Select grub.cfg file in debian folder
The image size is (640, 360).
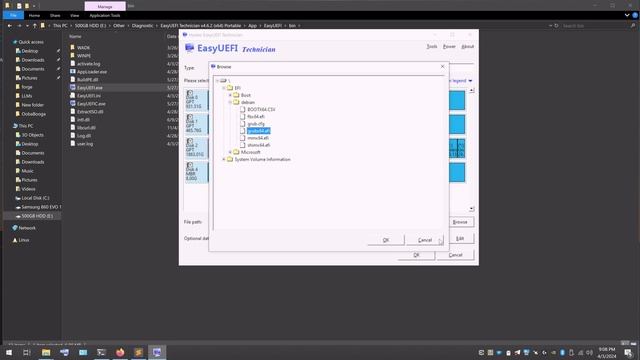(256, 124)
